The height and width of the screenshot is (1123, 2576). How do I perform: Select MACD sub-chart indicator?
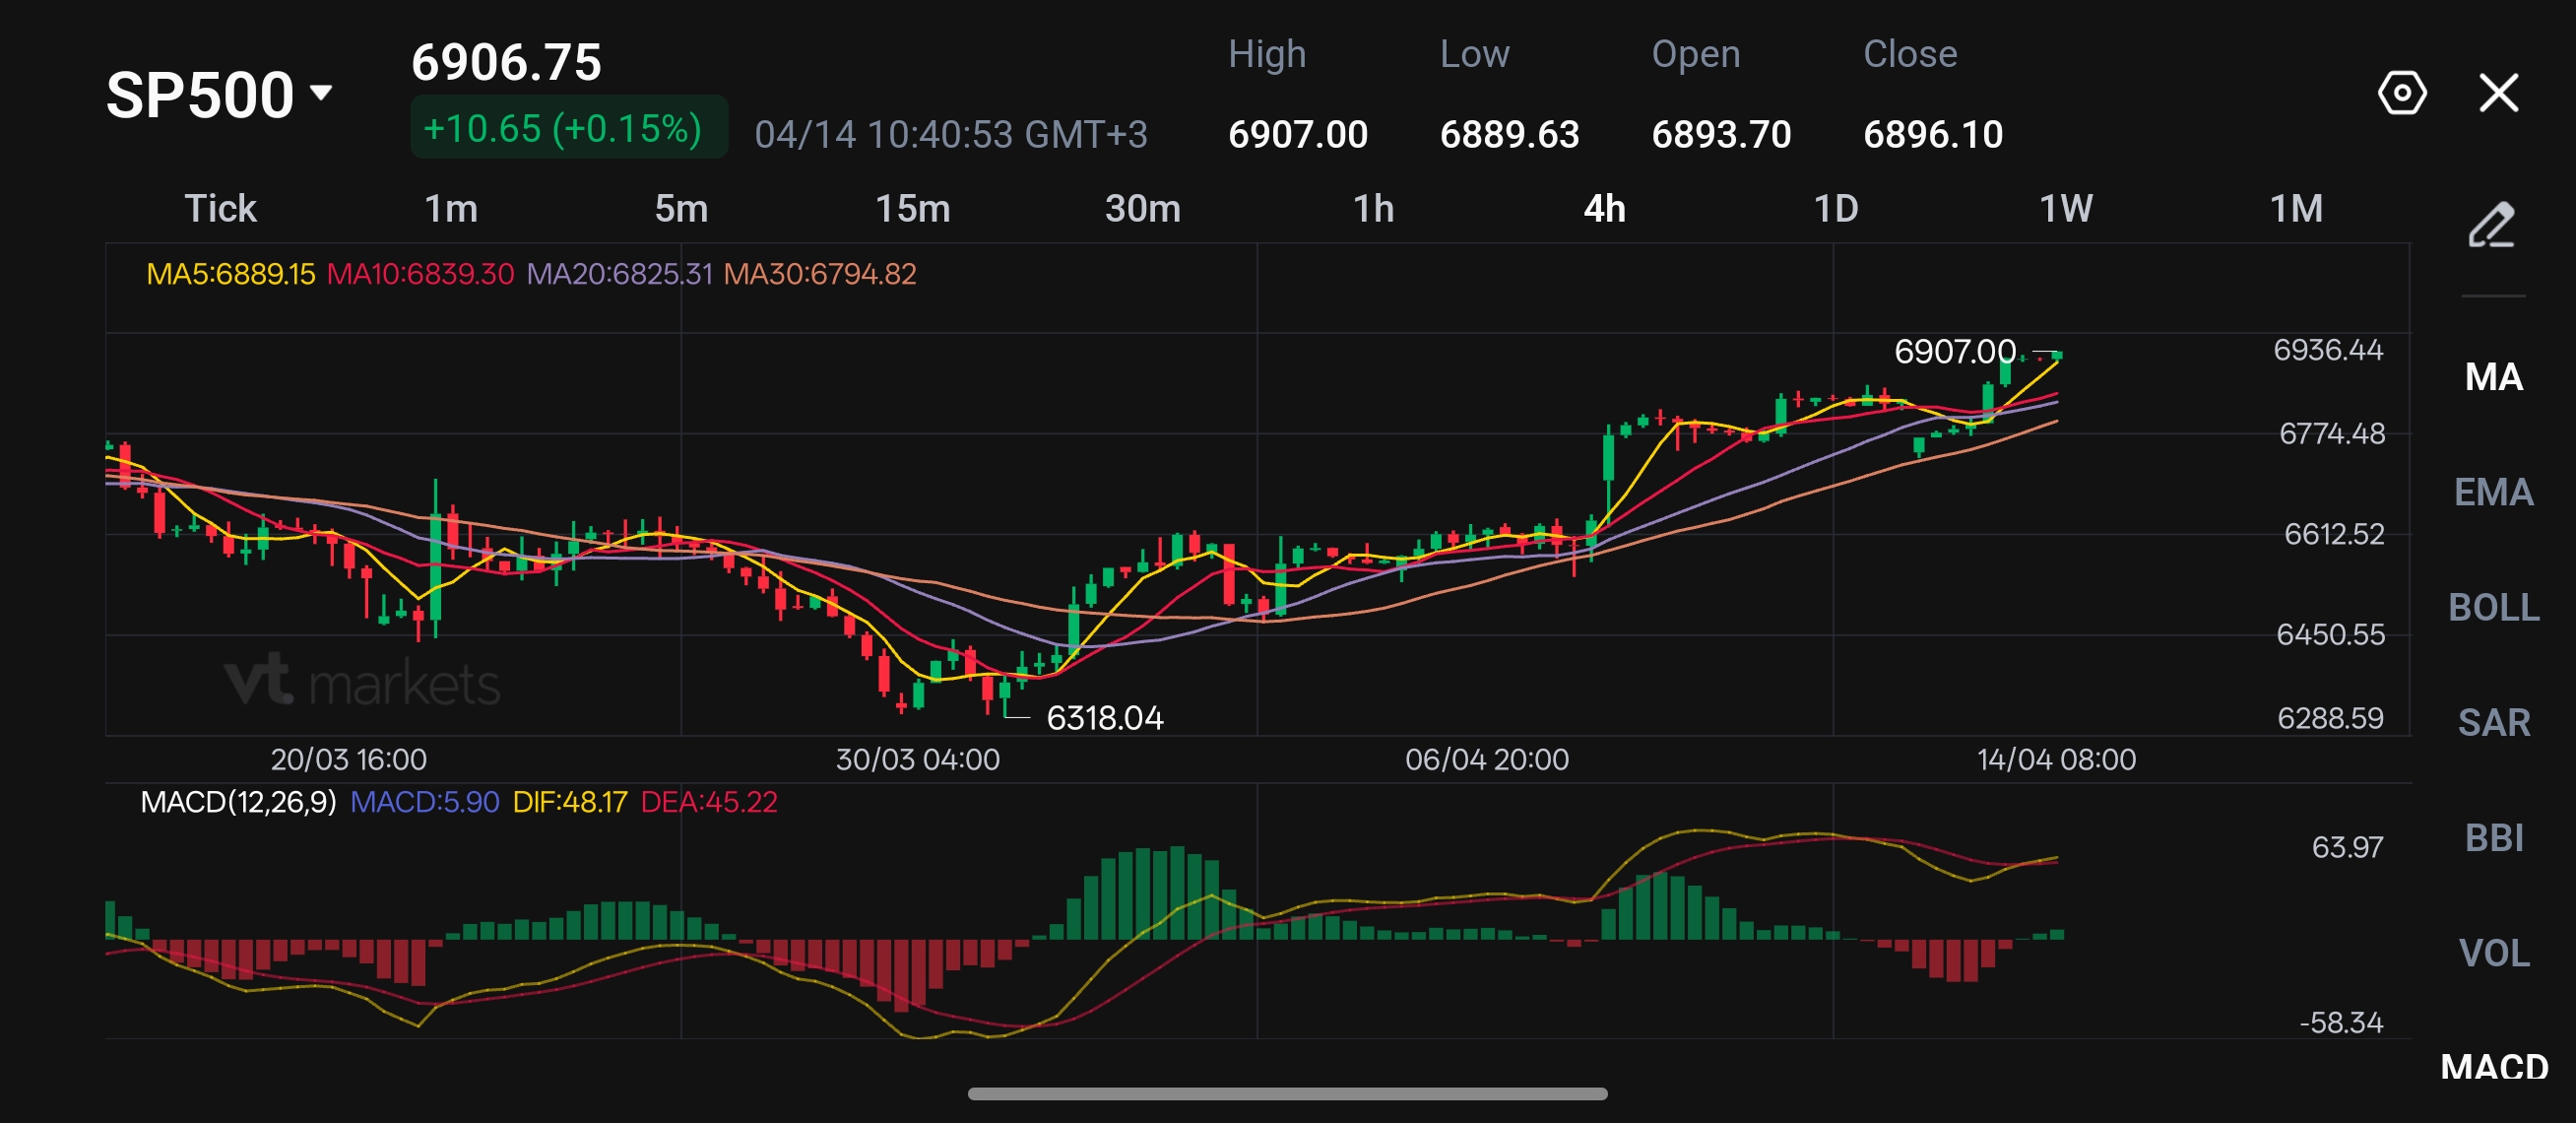[x=2493, y=1067]
